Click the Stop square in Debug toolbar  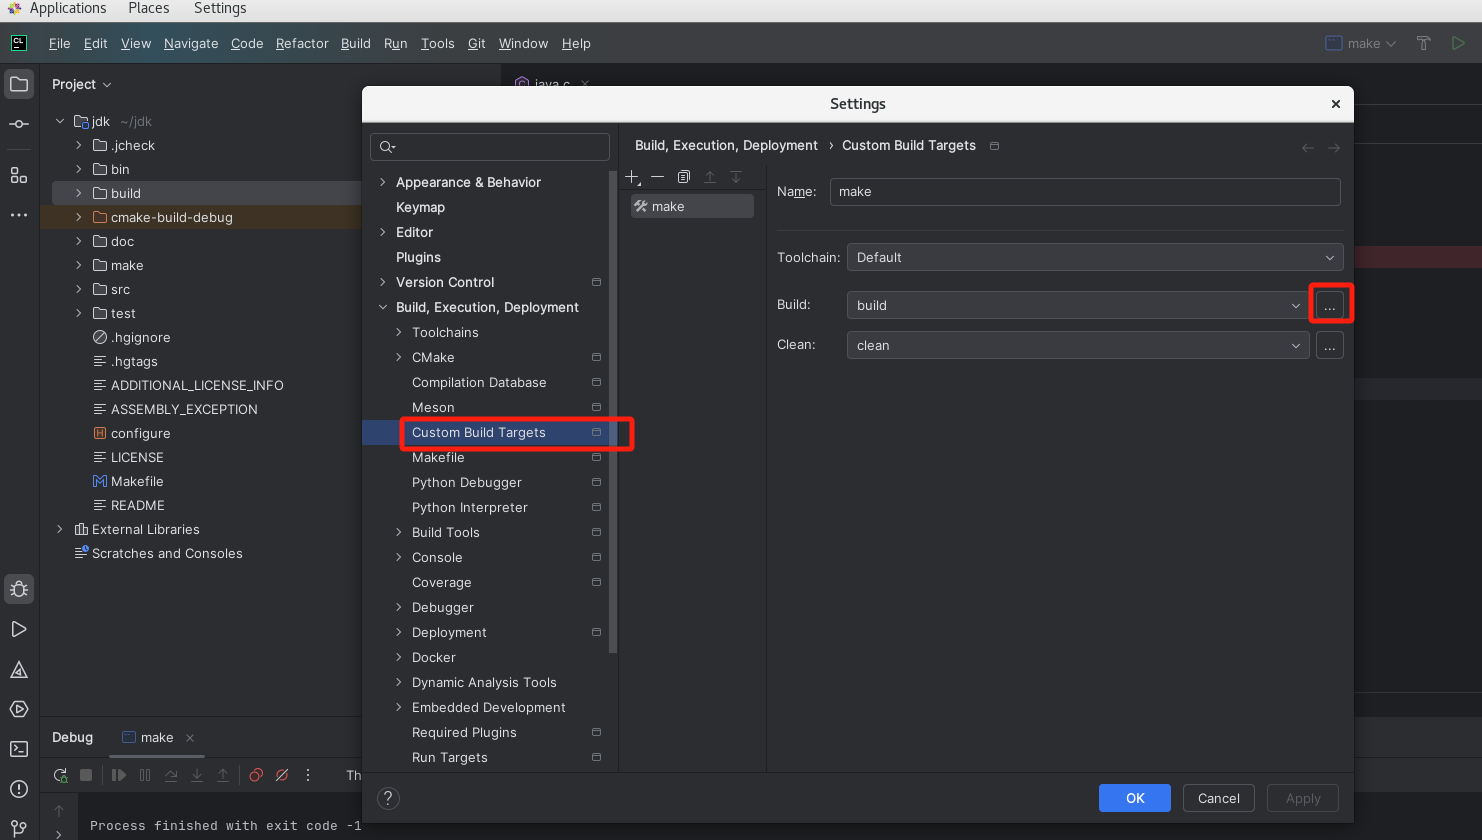point(86,775)
